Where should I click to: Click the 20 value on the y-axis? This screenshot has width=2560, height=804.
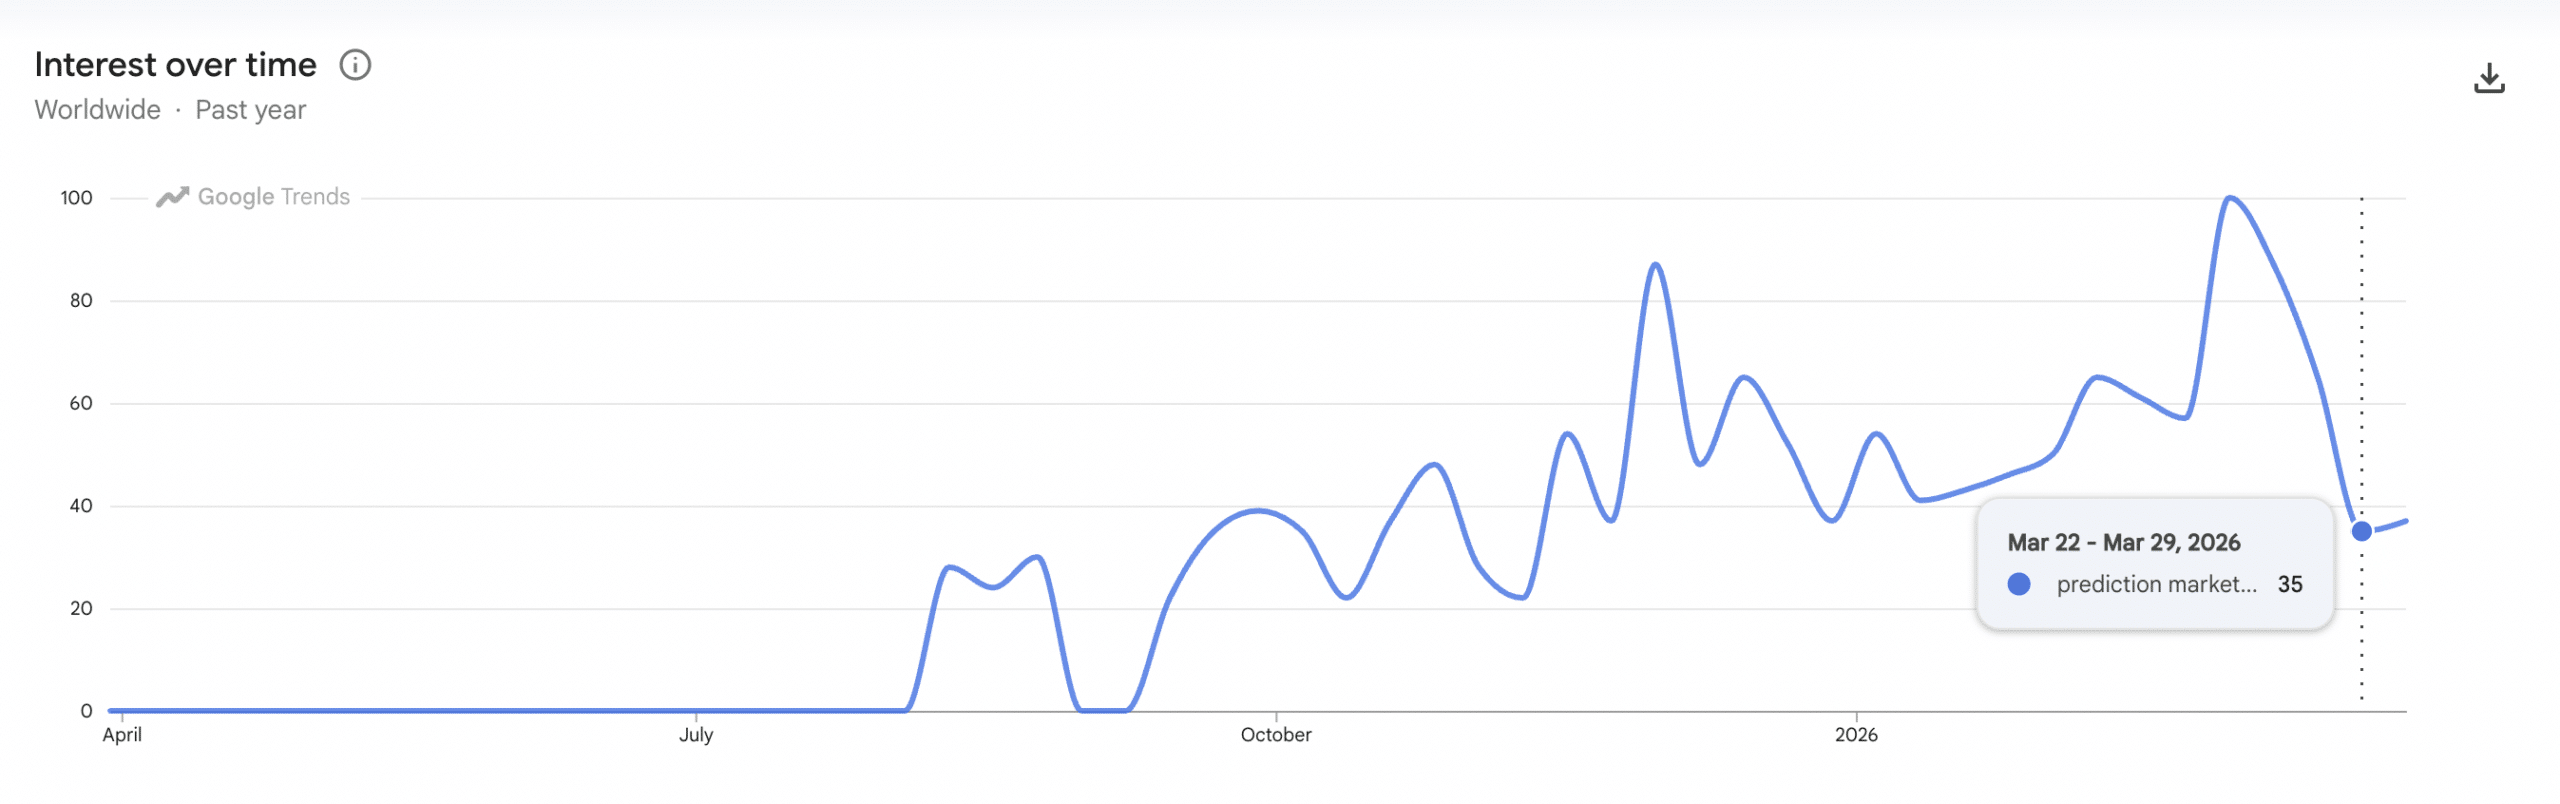[81, 609]
